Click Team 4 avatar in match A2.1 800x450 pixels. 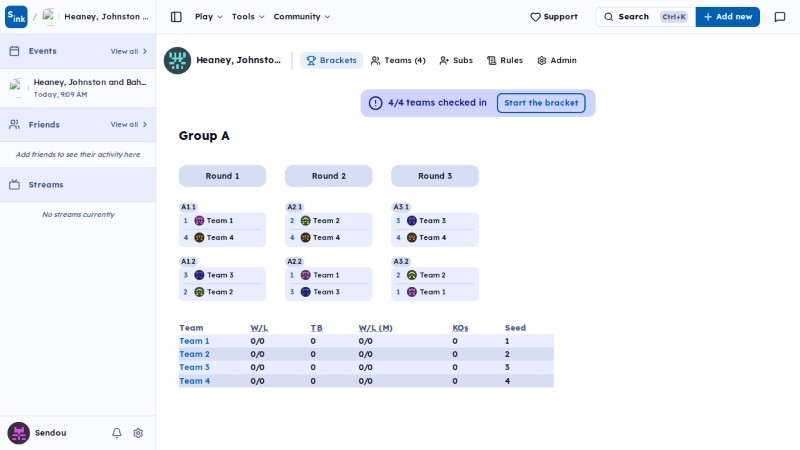pos(306,237)
